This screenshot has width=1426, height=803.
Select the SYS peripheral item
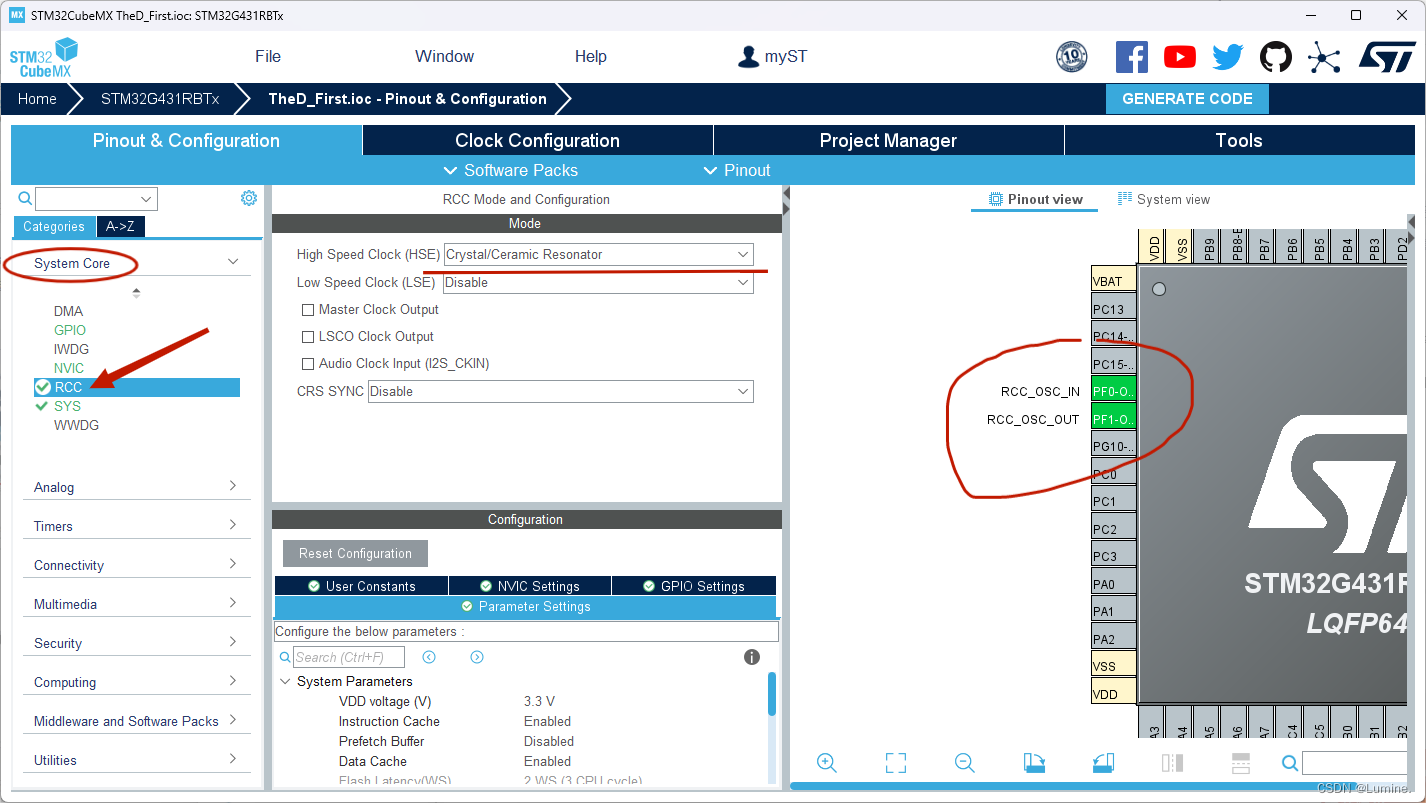[67, 406]
